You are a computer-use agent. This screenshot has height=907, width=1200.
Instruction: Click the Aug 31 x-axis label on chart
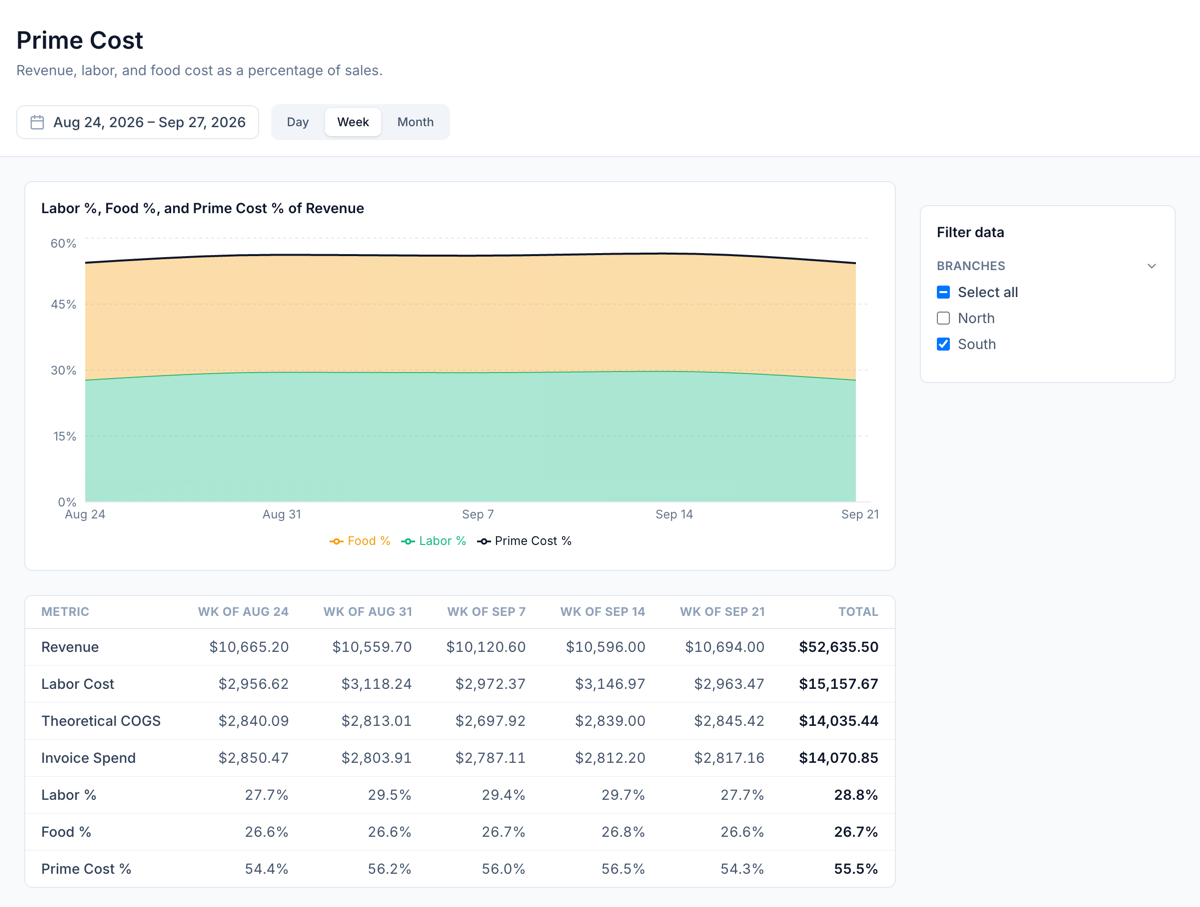(x=281, y=514)
